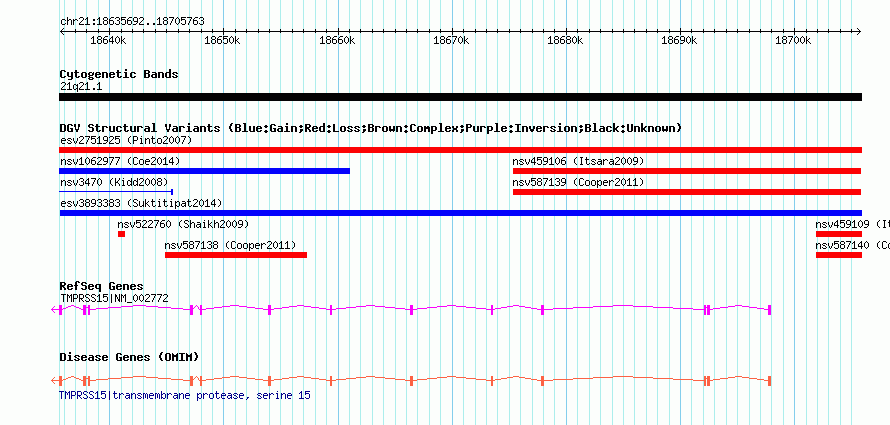Click the right arrowhead of the coordinate ruler
Viewport: 890px width, 425px height.
[x=859, y=31]
